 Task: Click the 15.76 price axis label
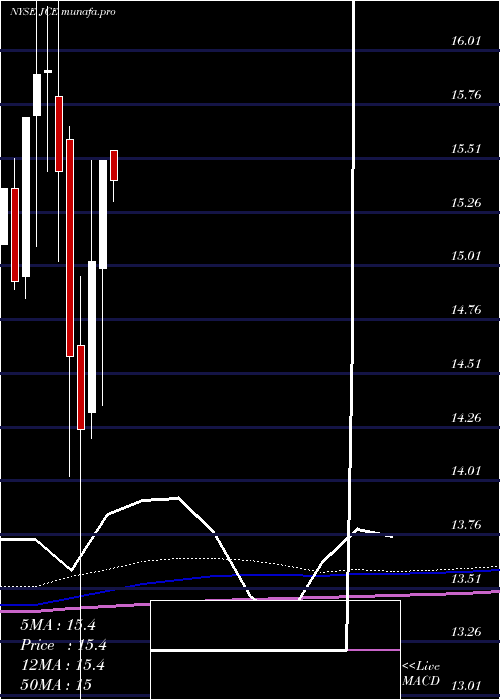click(x=466, y=95)
